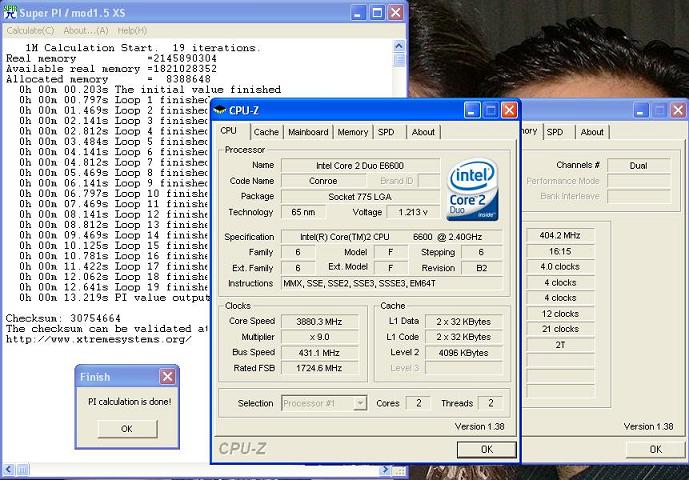Click OK in the Finish dialog

[127, 429]
